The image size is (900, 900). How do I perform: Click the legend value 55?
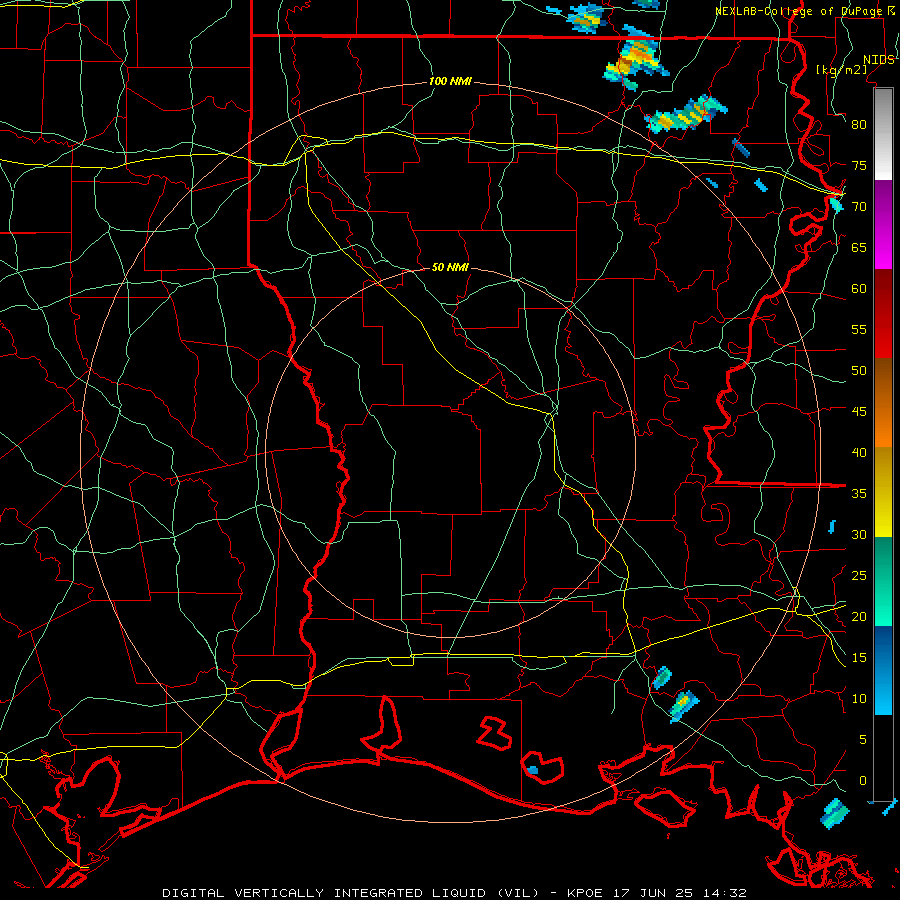tap(859, 329)
